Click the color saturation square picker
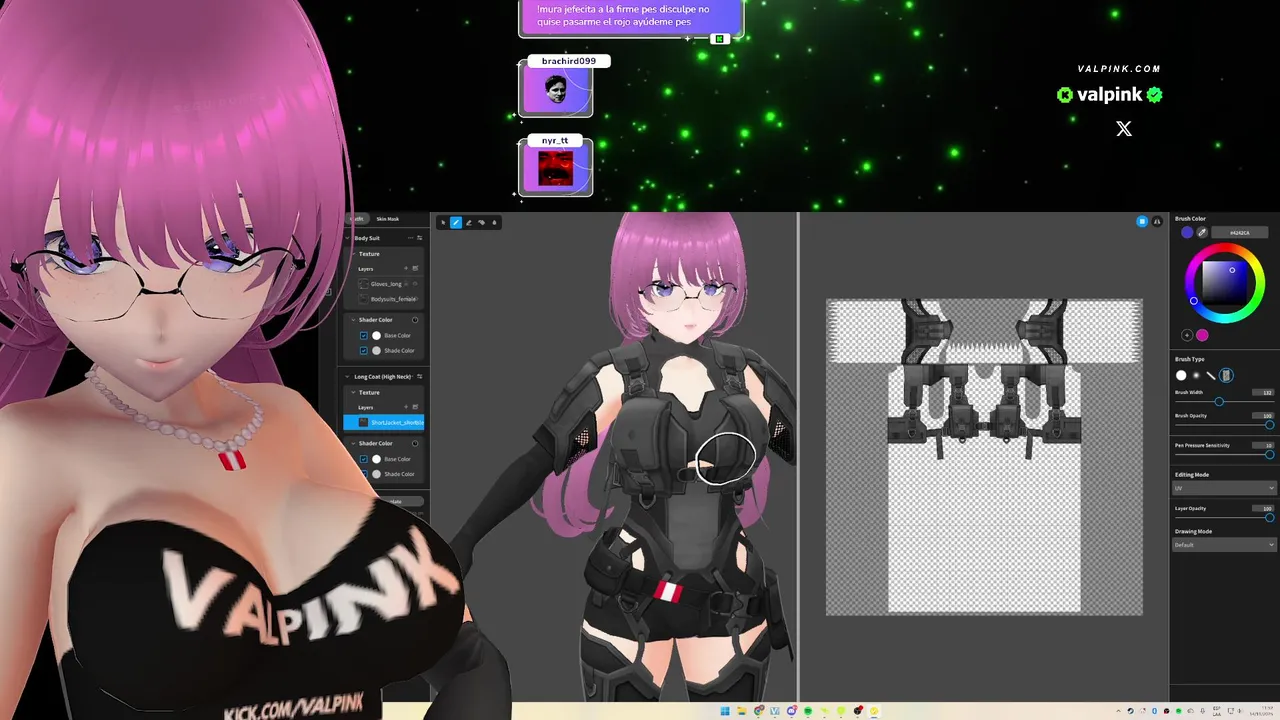Viewport: 1280px width, 720px height. [x=1225, y=282]
